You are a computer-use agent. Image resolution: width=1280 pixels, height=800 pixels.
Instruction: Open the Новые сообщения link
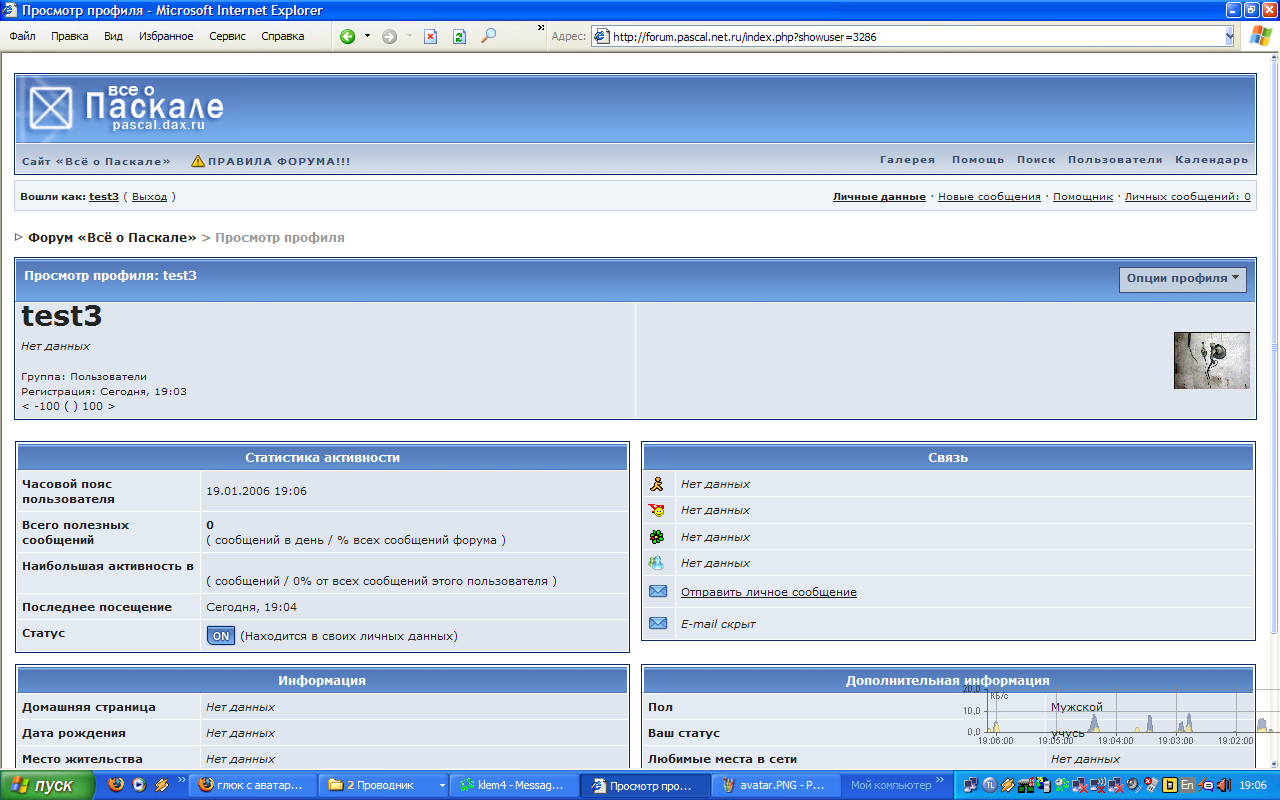tap(988, 197)
